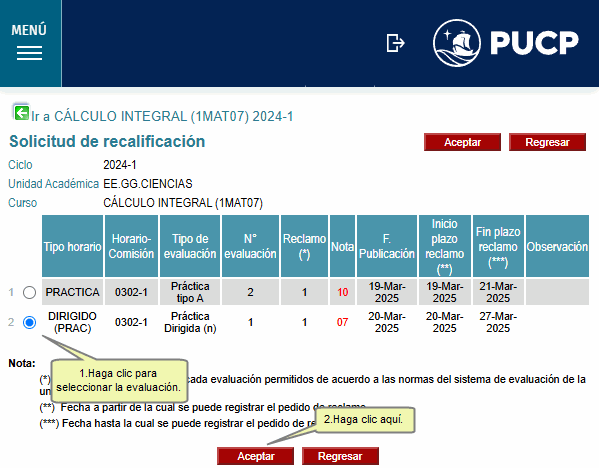Click the logout door-arrow icon
The image size is (599, 468).
click(395, 43)
